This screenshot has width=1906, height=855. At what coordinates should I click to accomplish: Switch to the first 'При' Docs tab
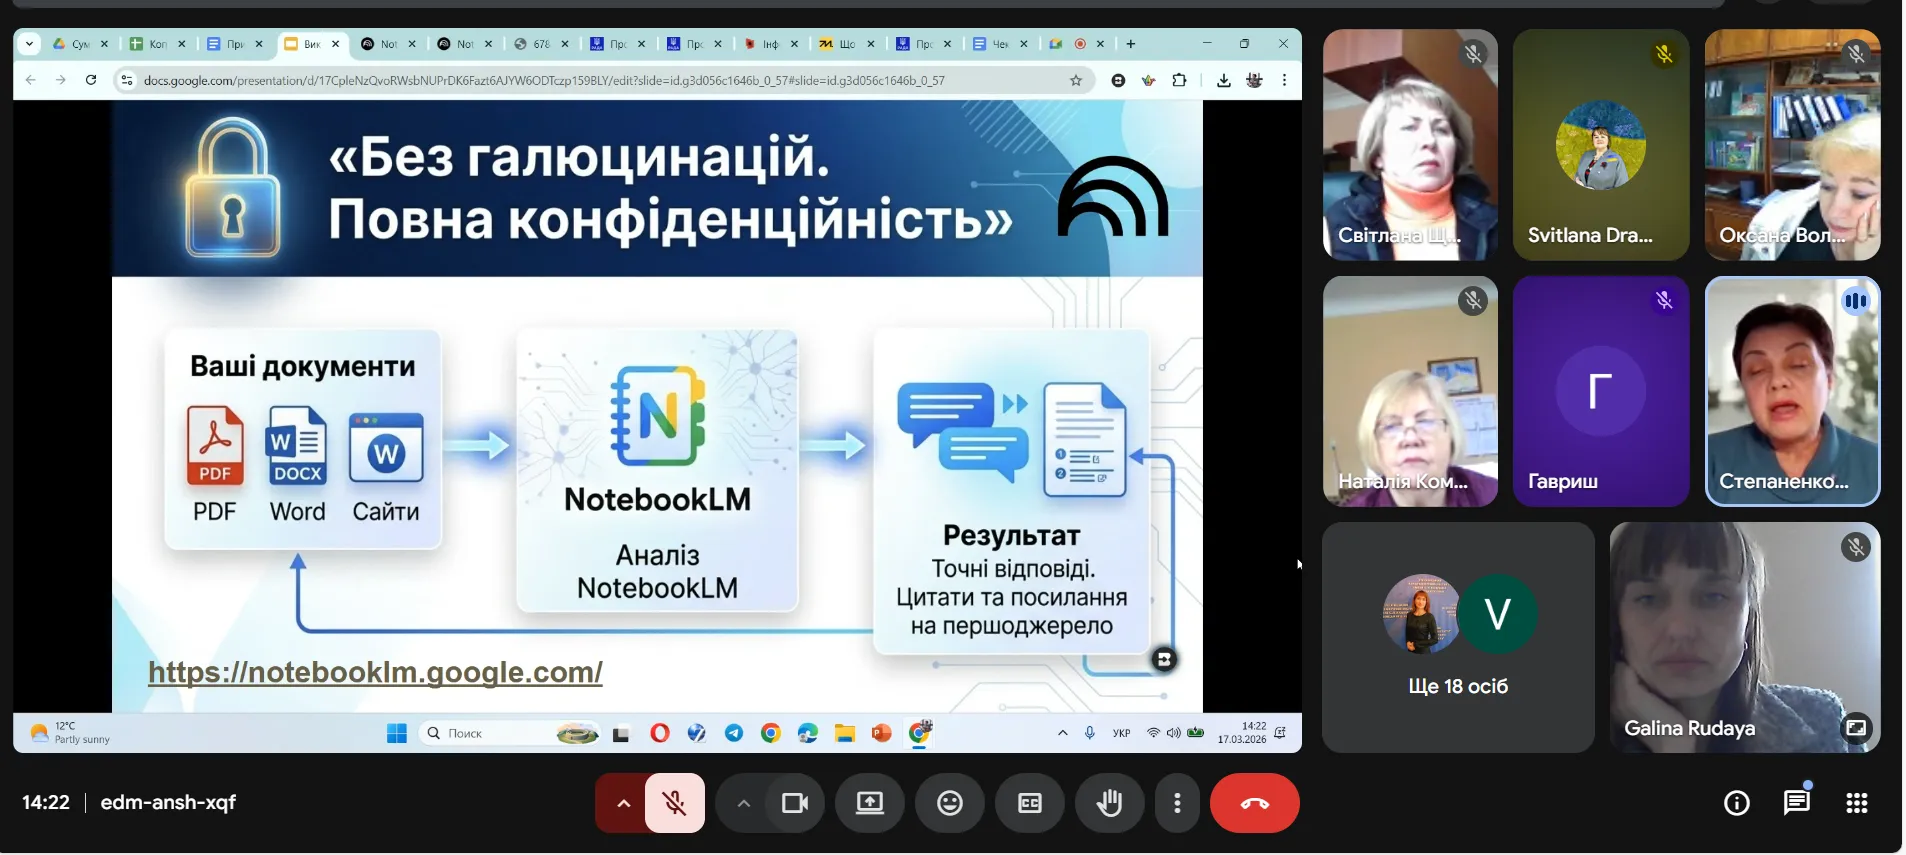point(234,44)
